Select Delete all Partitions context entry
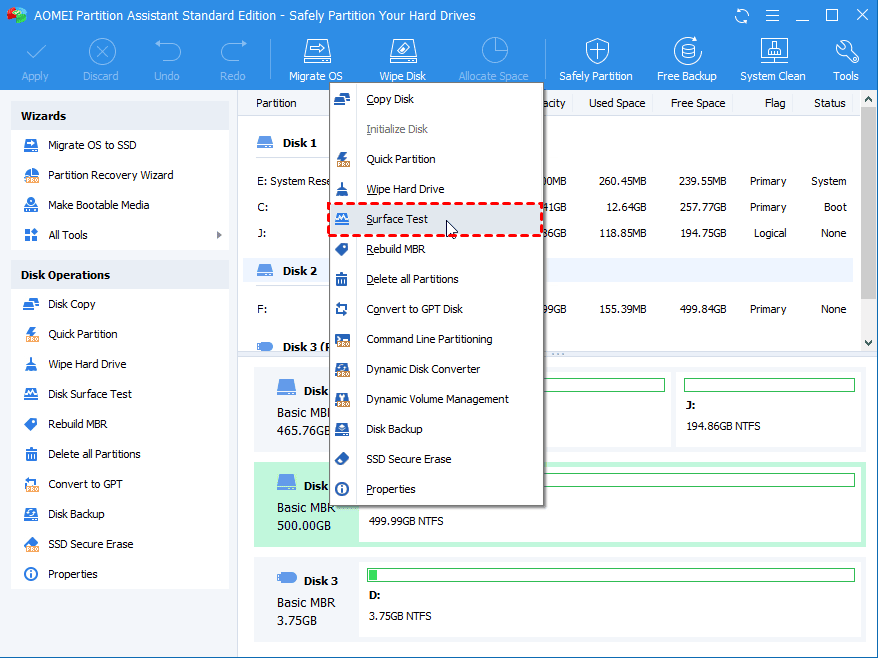Viewport: 878px width, 658px height. (436, 279)
